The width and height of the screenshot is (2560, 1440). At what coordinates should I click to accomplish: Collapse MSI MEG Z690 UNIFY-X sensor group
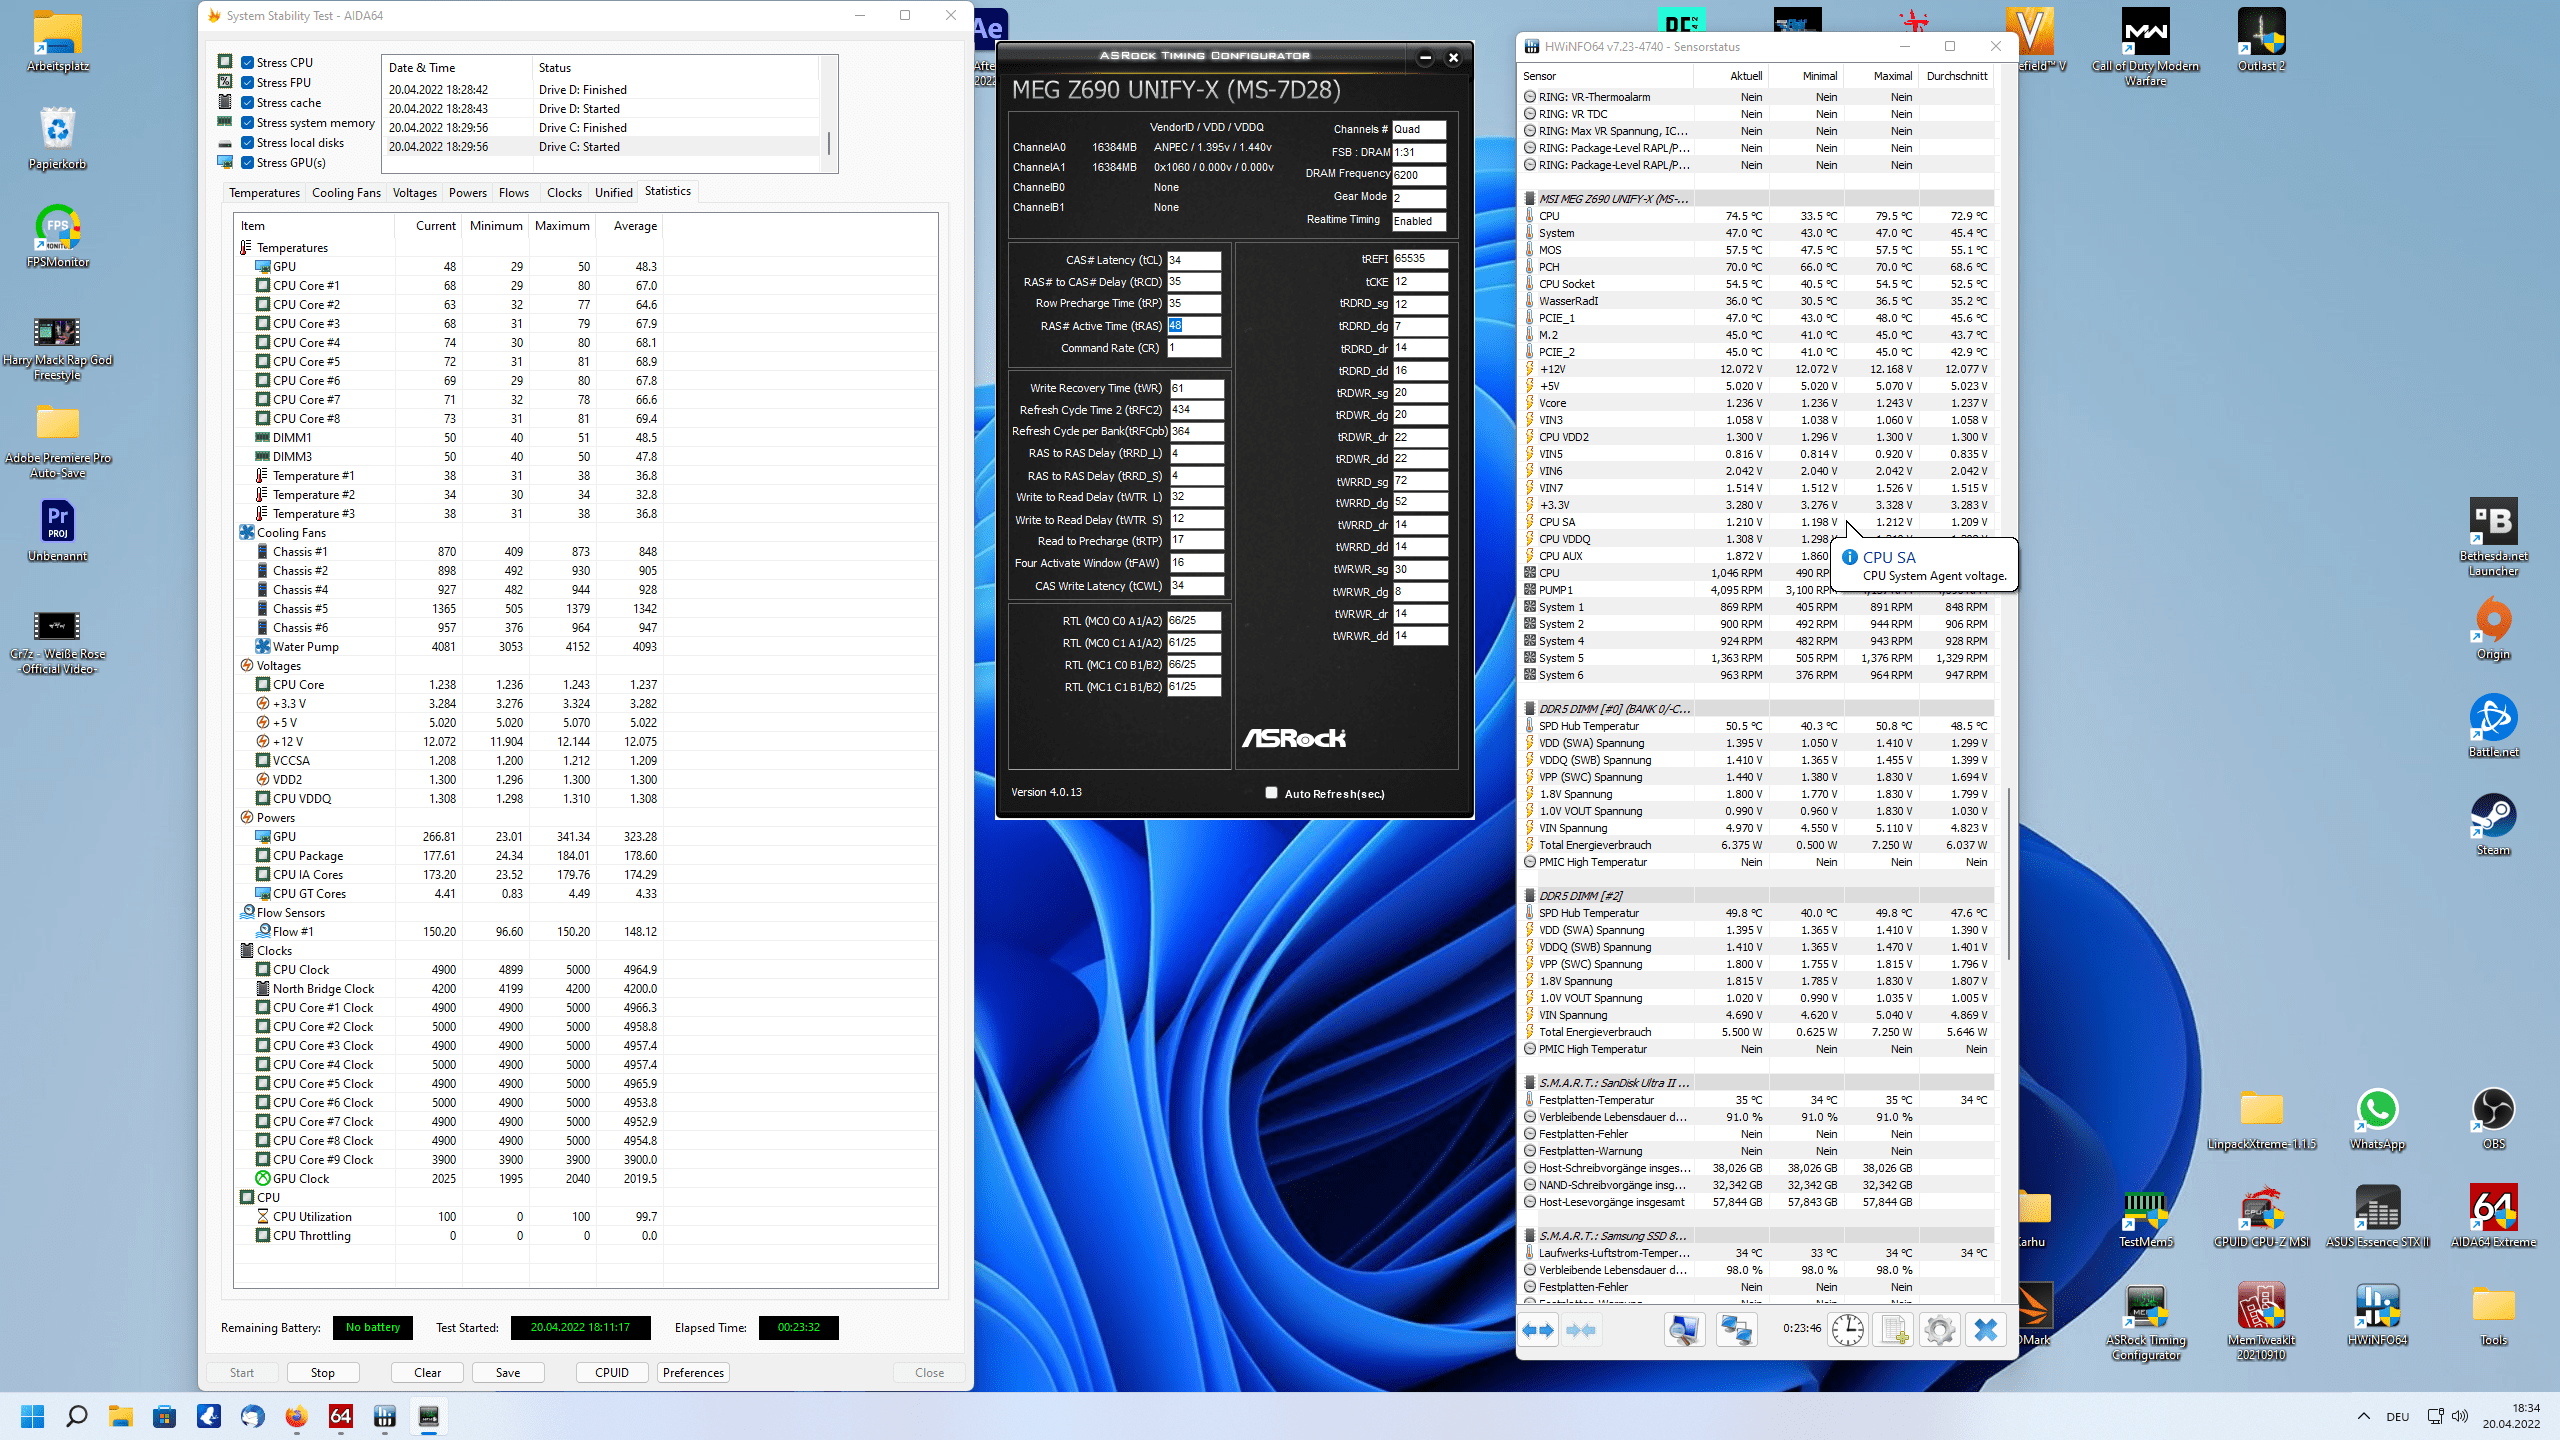click(x=1530, y=199)
